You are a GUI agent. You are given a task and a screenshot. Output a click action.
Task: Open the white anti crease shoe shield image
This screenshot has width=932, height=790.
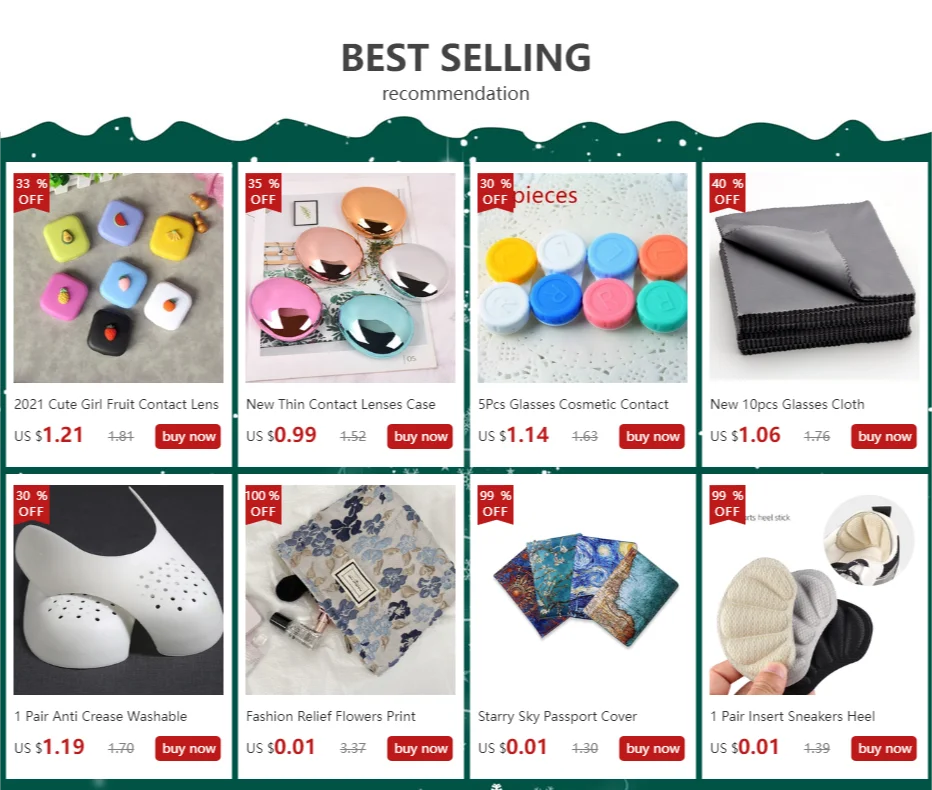pyautogui.click(x=118, y=590)
